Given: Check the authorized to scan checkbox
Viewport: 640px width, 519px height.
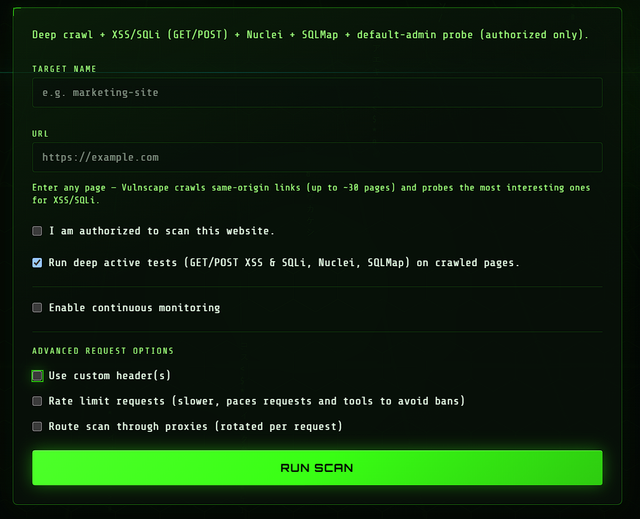Looking at the screenshot, I should (x=37, y=231).
